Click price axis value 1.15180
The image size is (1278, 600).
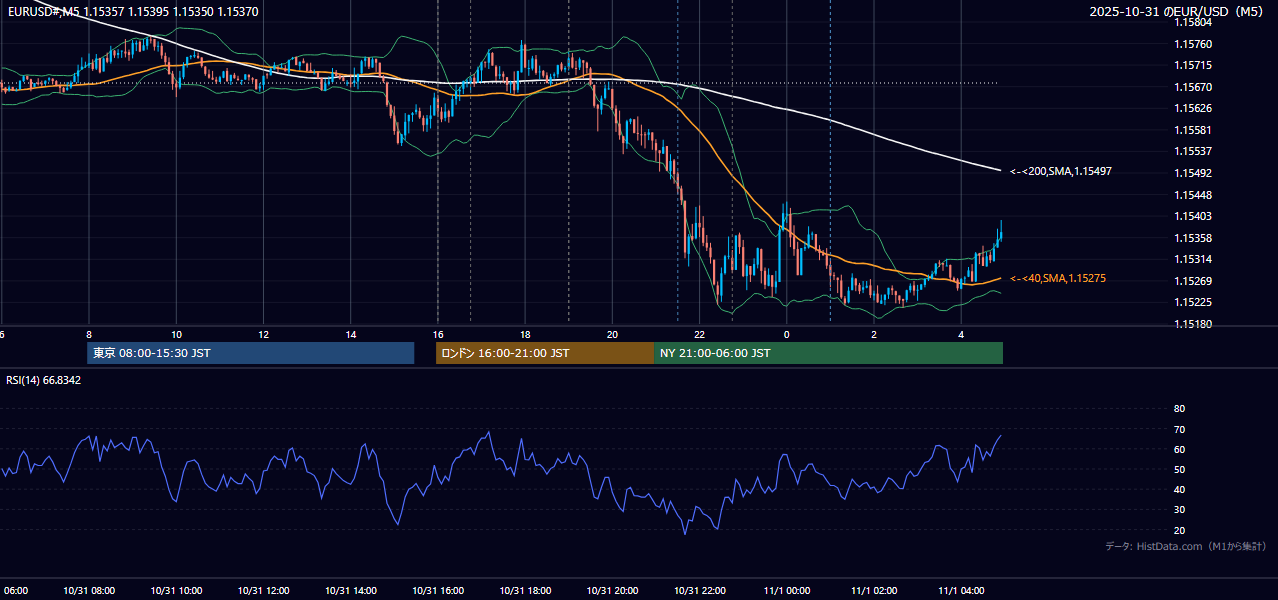pyautogui.click(x=1193, y=324)
